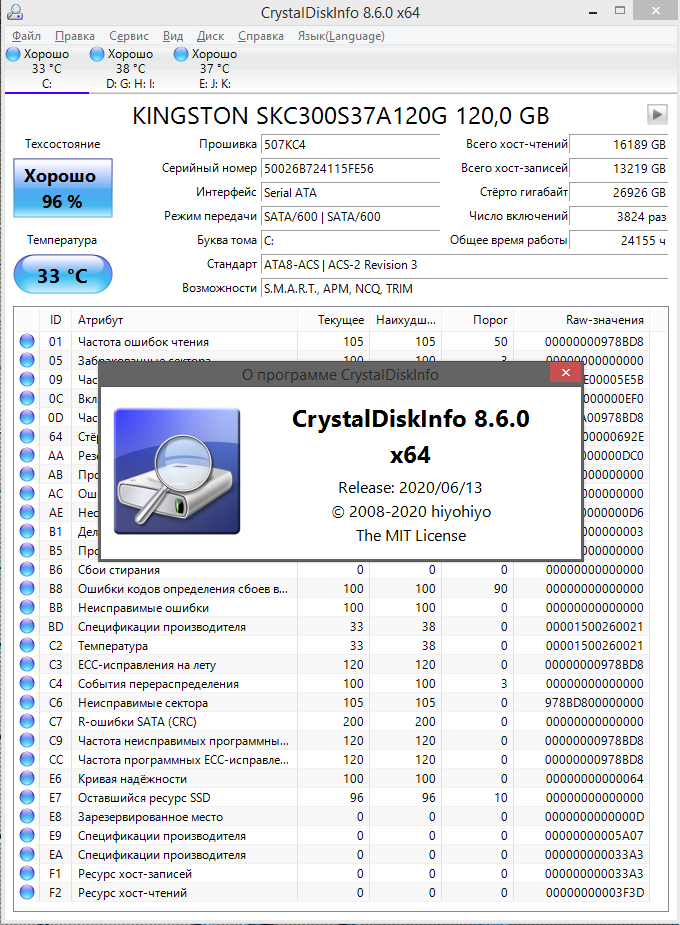
Task: Select the Ресурс хост-записей row
Action: 332,874
